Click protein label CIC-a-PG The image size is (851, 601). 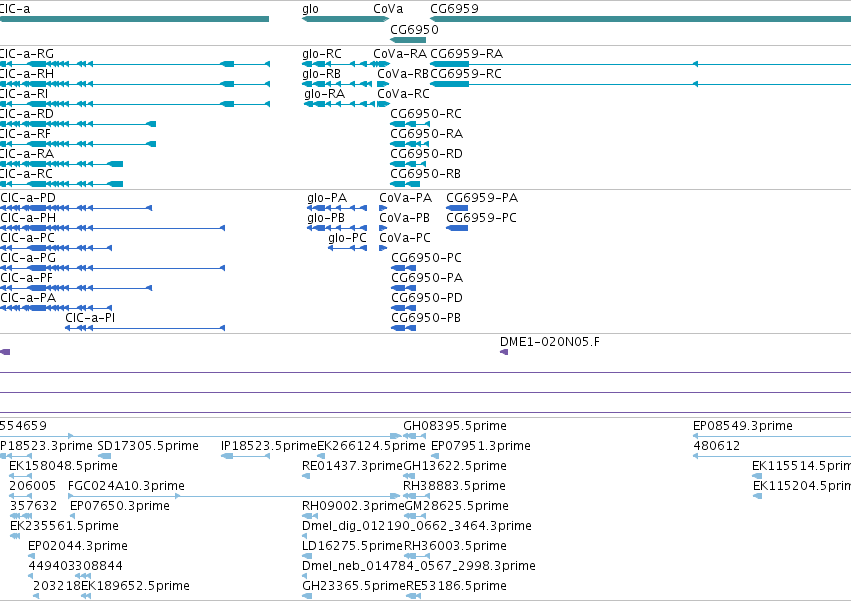click(x=28, y=258)
